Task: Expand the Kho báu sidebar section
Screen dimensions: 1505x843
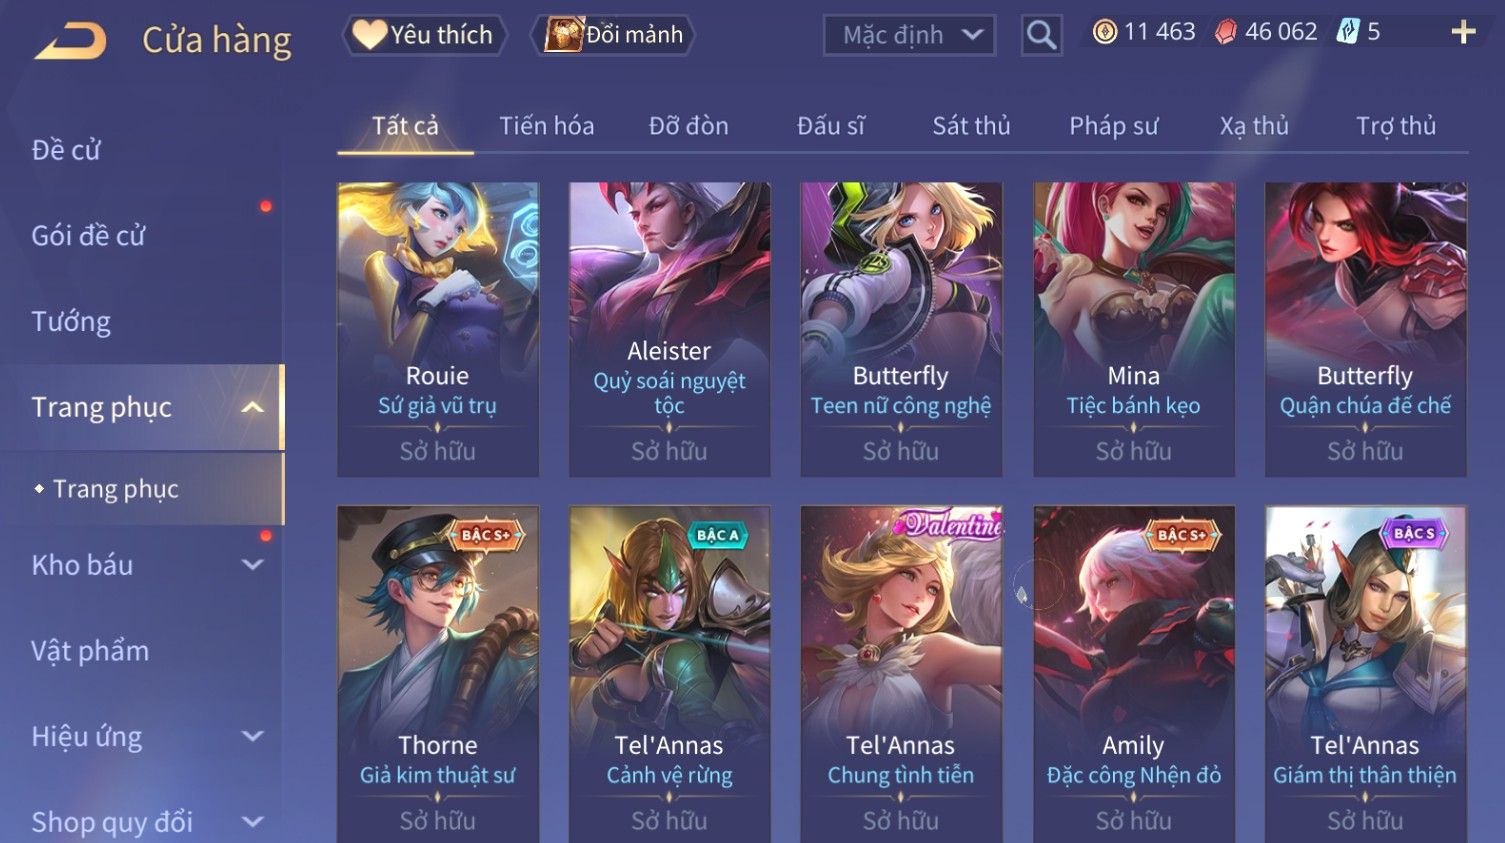Action: (252, 565)
